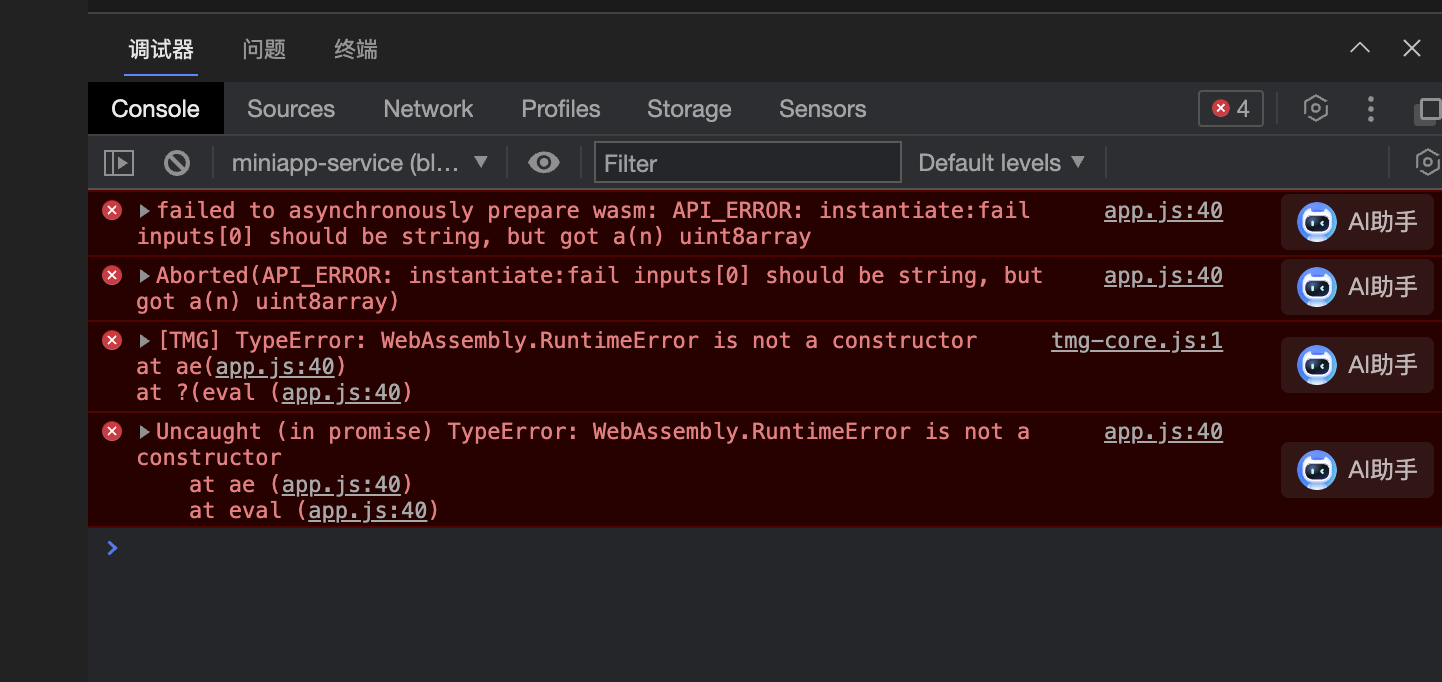Click the console prompt input line

(x=700, y=548)
